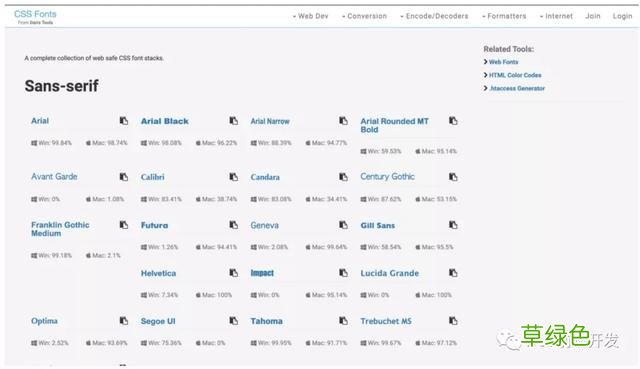The height and width of the screenshot is (369, 640).
Task: Open the Lucida Grande font link
Action: click(389, 273)
